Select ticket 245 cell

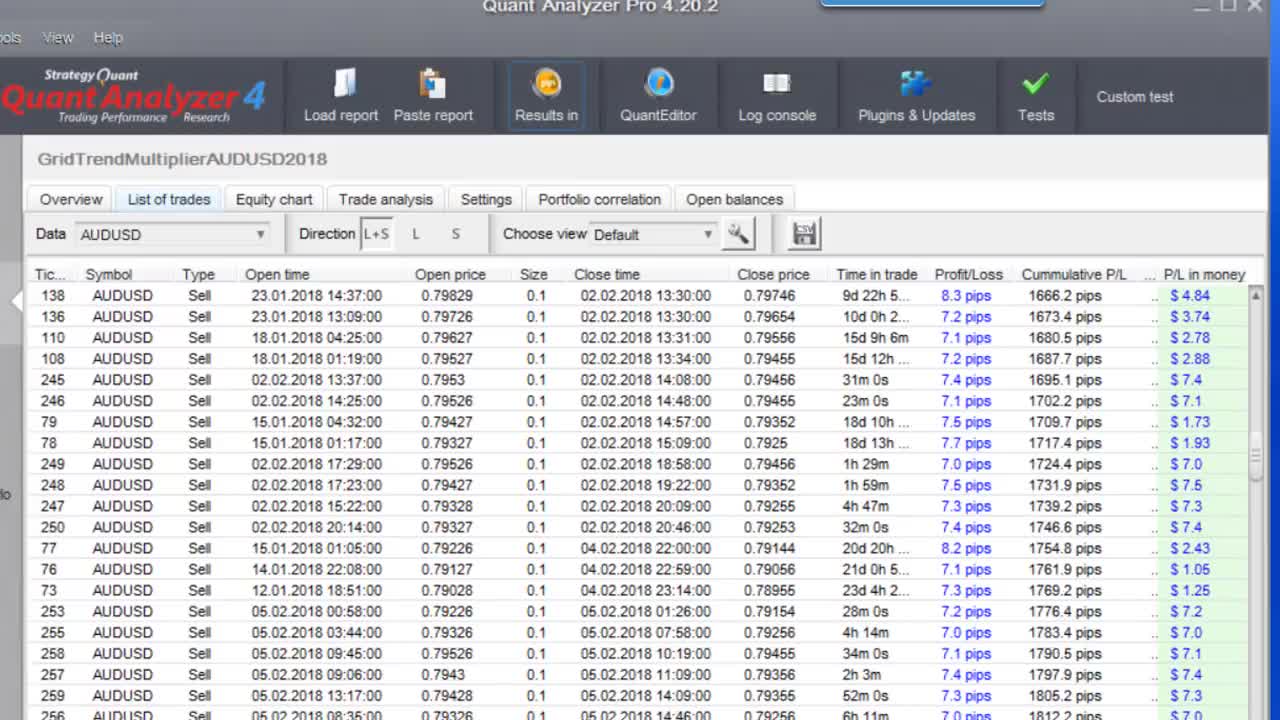[52, 380]
